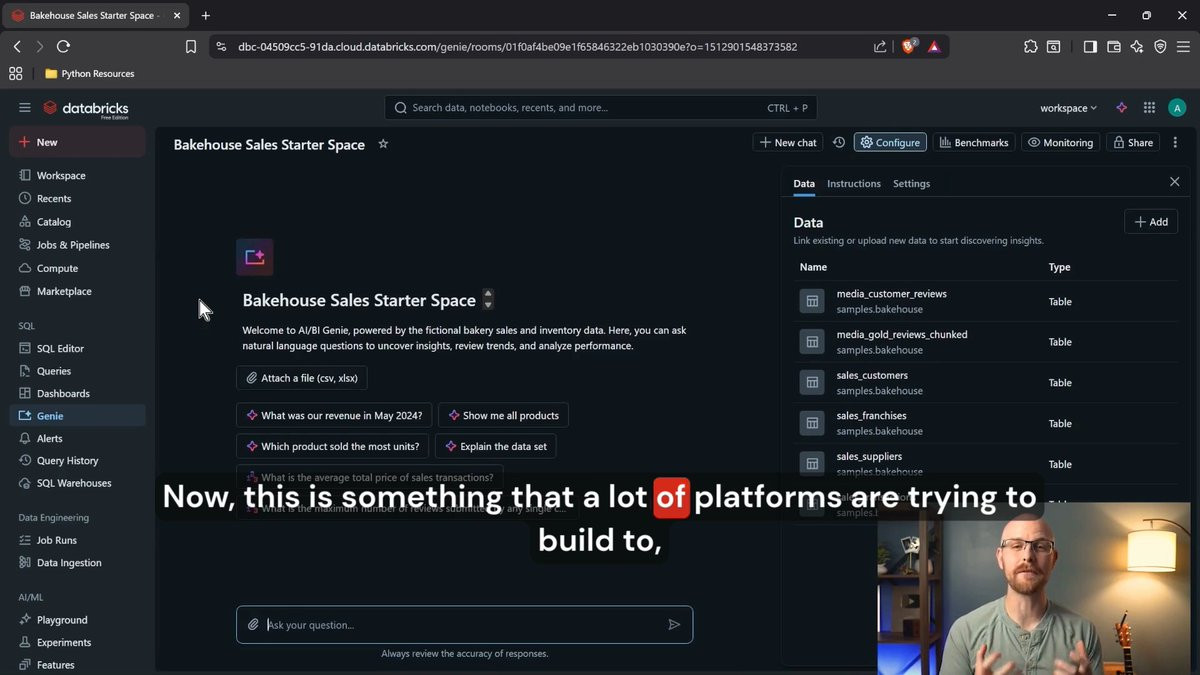Click the Genie space logo icon
Viewport: 1200px width, 675px height.
point(255,257)
